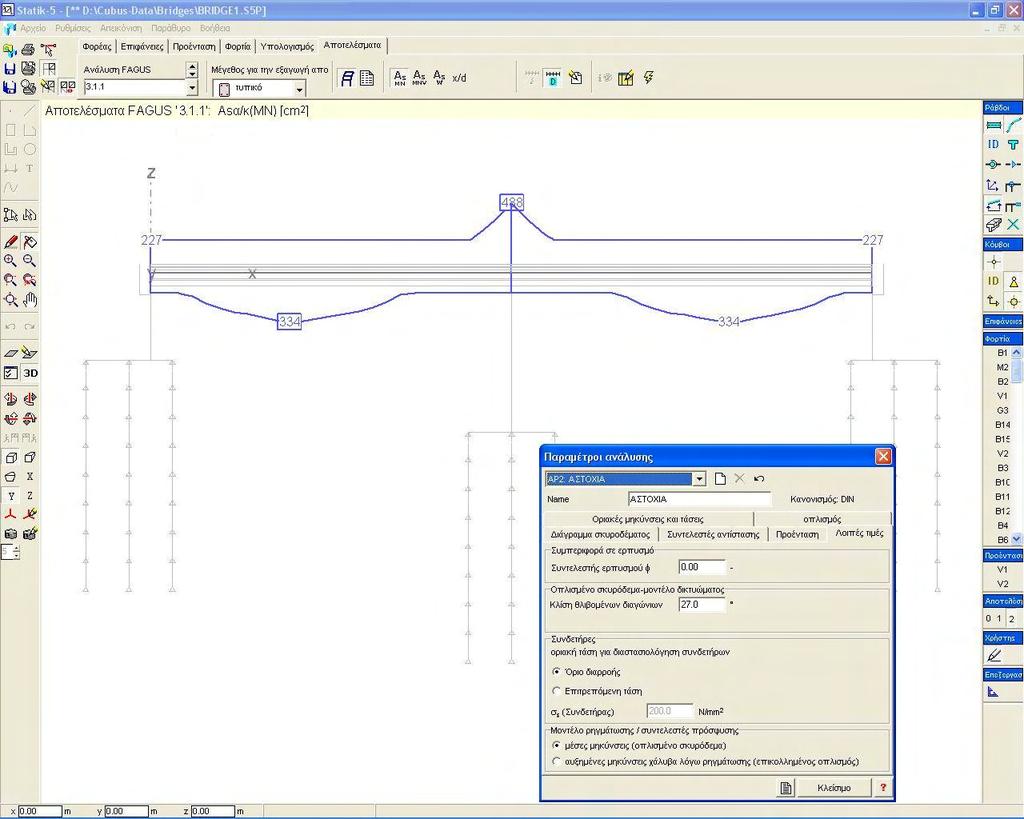Viewport: 1024px width, 819px height.
Task: Select μέσες μηκύνσεις (οπλισμένο σκυρόδεμα) radio option
Action: click(556, 745)
